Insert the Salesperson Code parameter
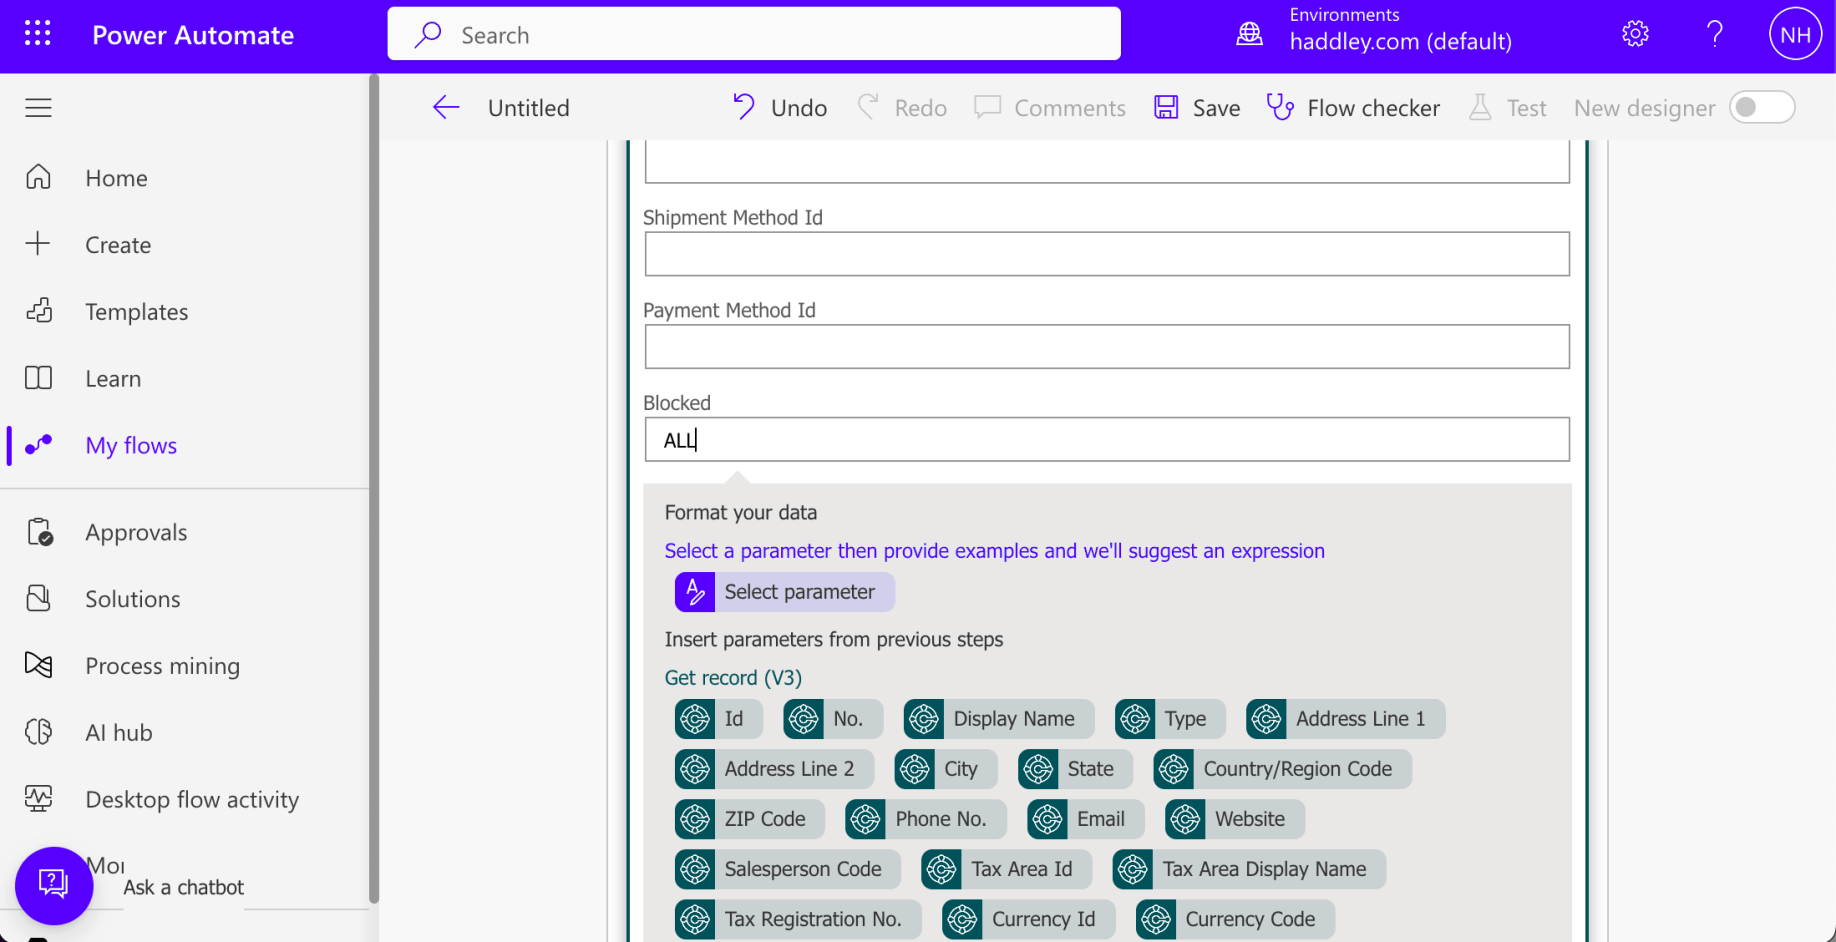The image size is (1836, 942). pyautogui.click(x=788, y=869)
